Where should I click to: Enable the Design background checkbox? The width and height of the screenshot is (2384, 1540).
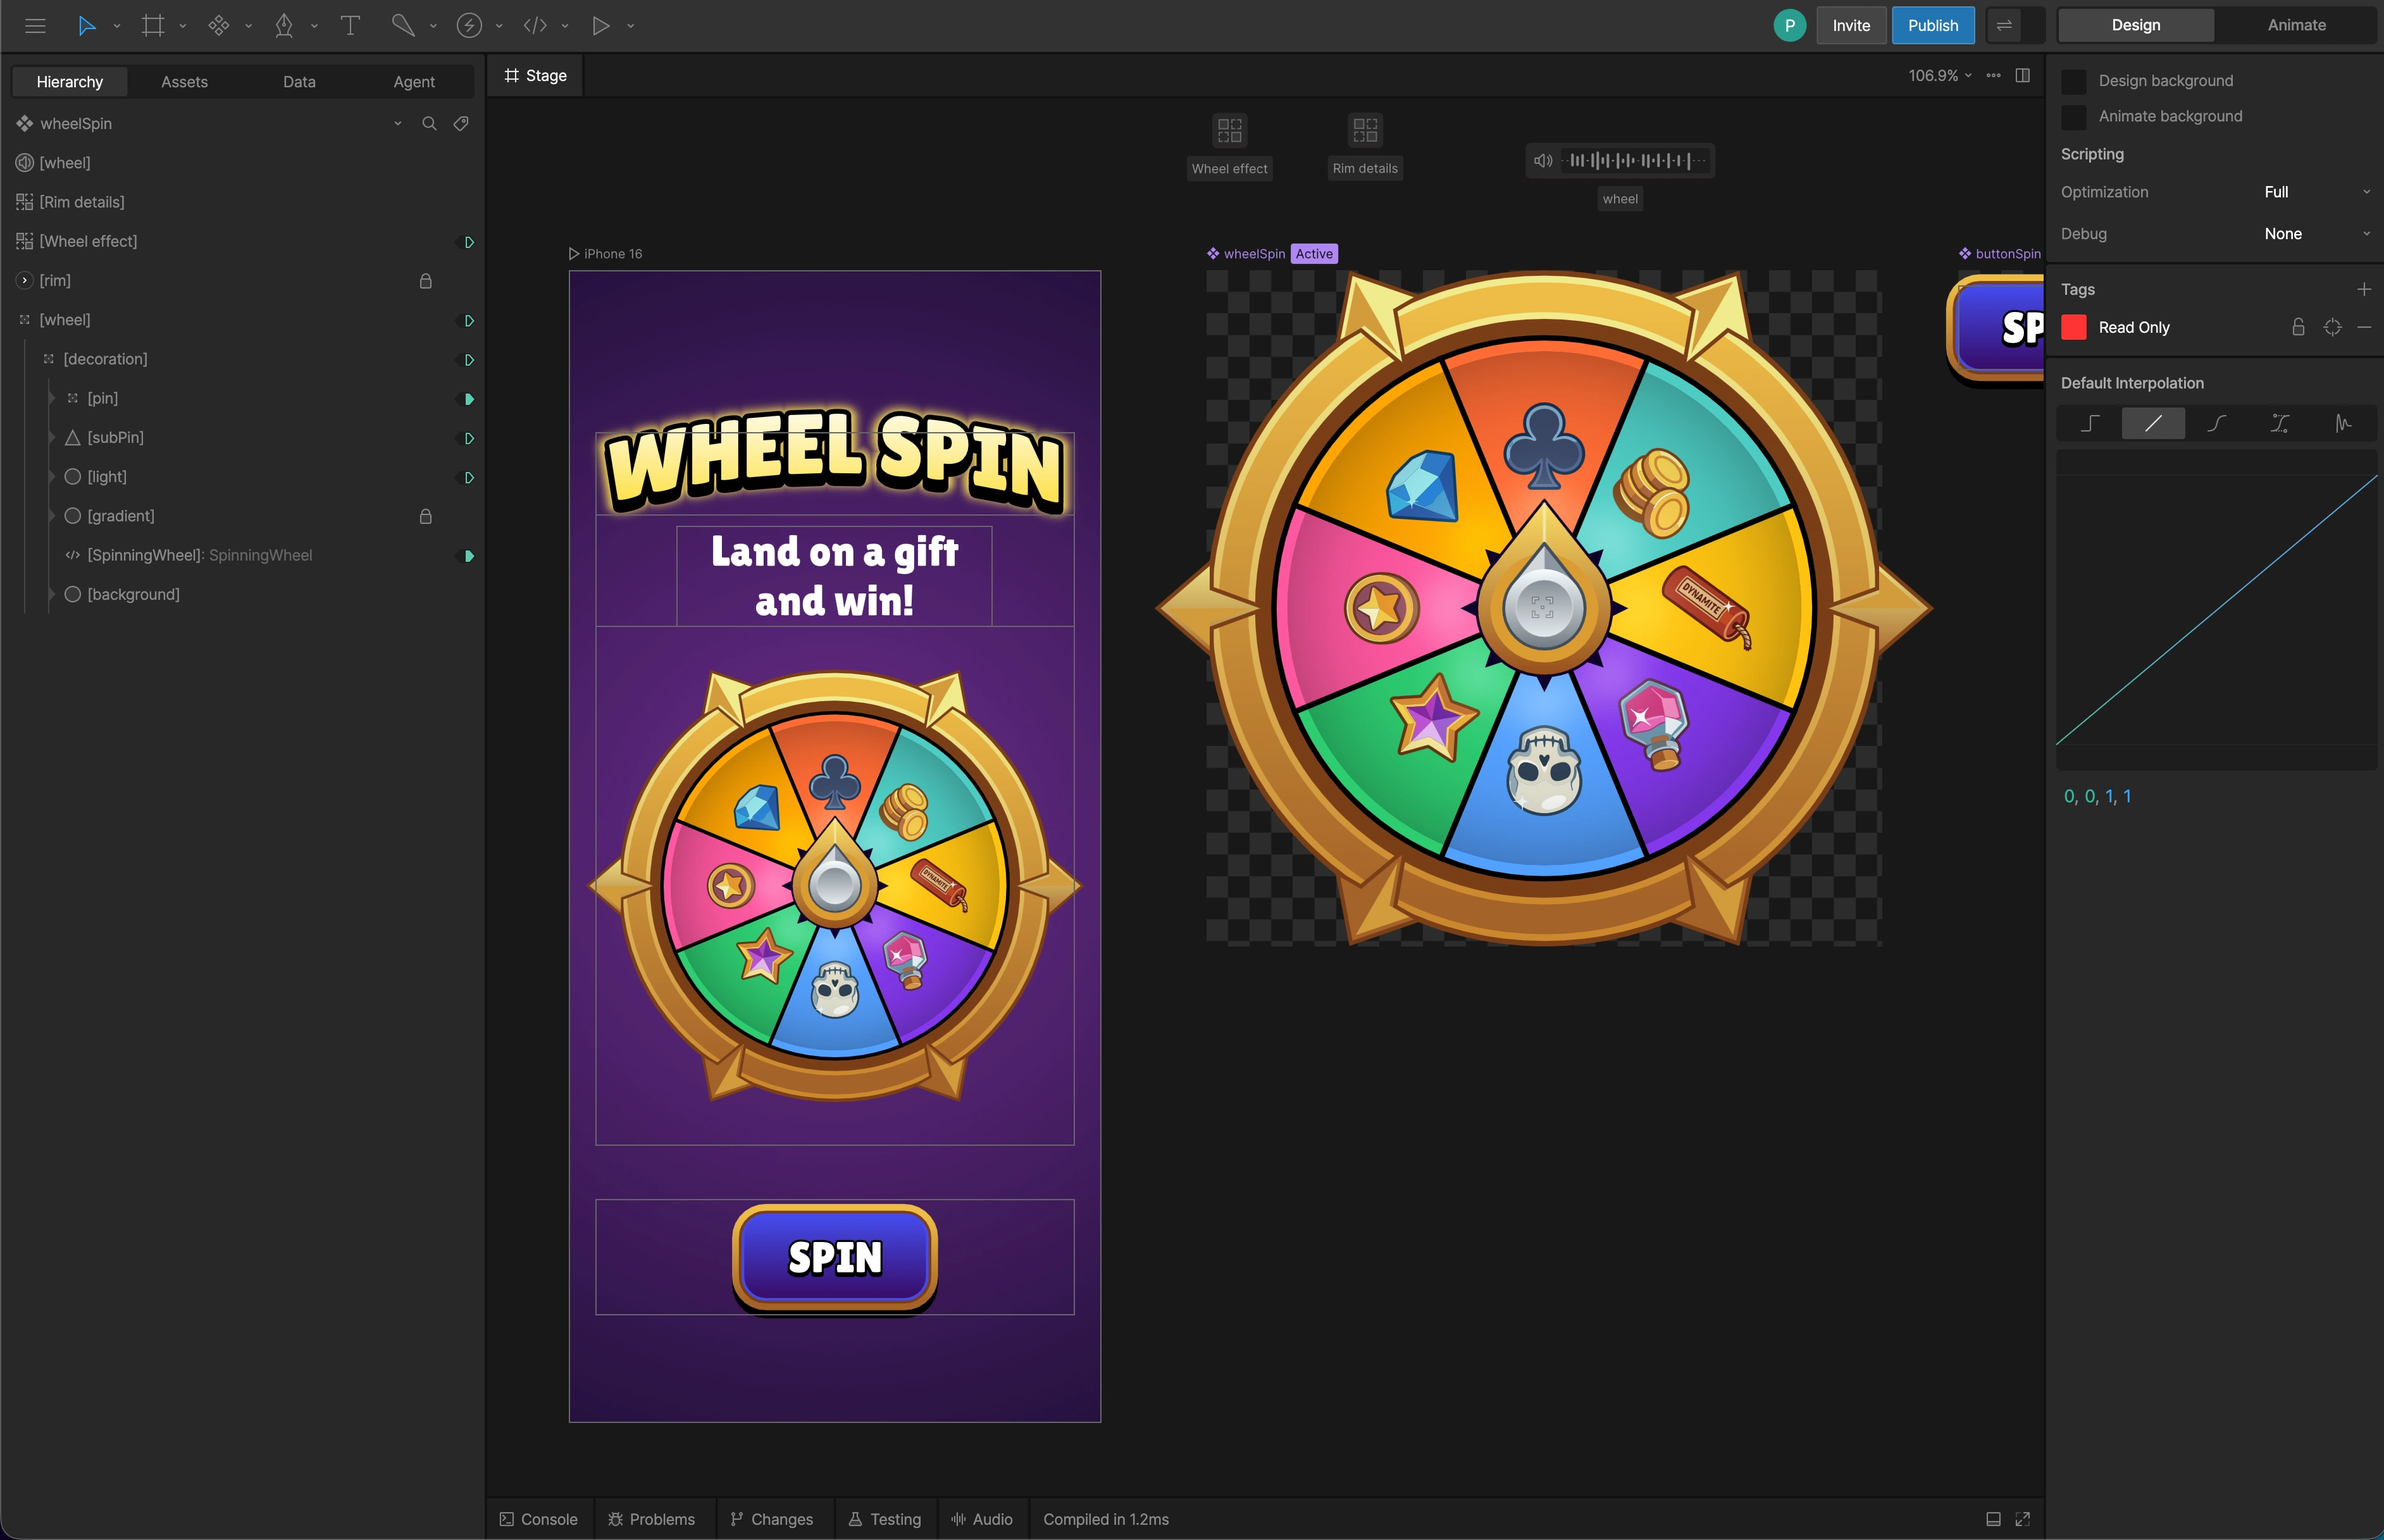pos(2074,81)
